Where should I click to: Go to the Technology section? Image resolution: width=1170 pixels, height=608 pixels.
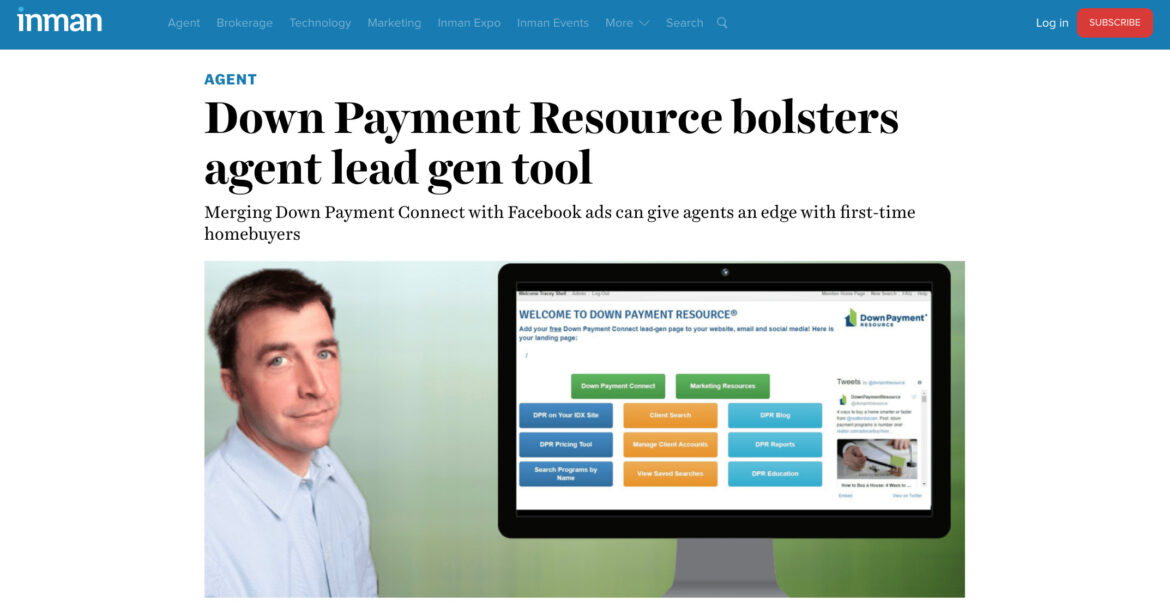tap(320, 23)
